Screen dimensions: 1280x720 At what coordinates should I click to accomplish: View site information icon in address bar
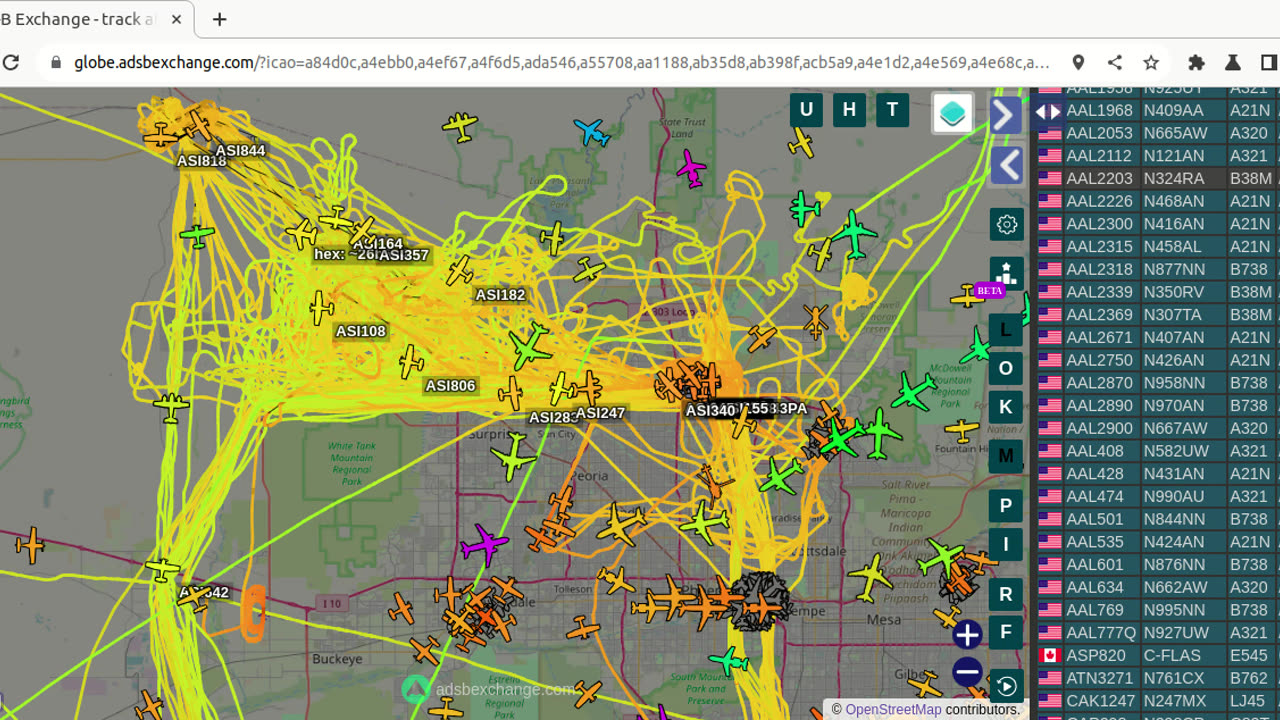pyautogui.click(x=54, y=62)
